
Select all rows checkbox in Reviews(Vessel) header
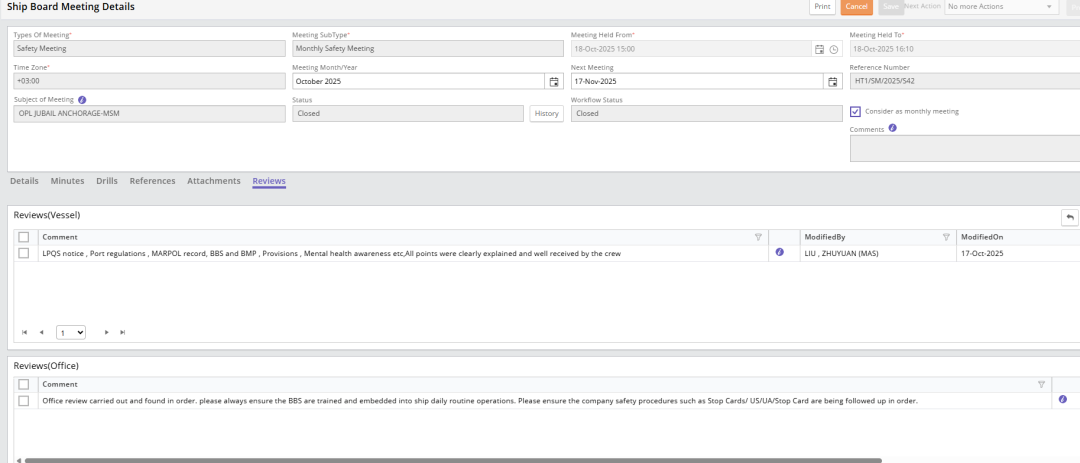(24, 237)
